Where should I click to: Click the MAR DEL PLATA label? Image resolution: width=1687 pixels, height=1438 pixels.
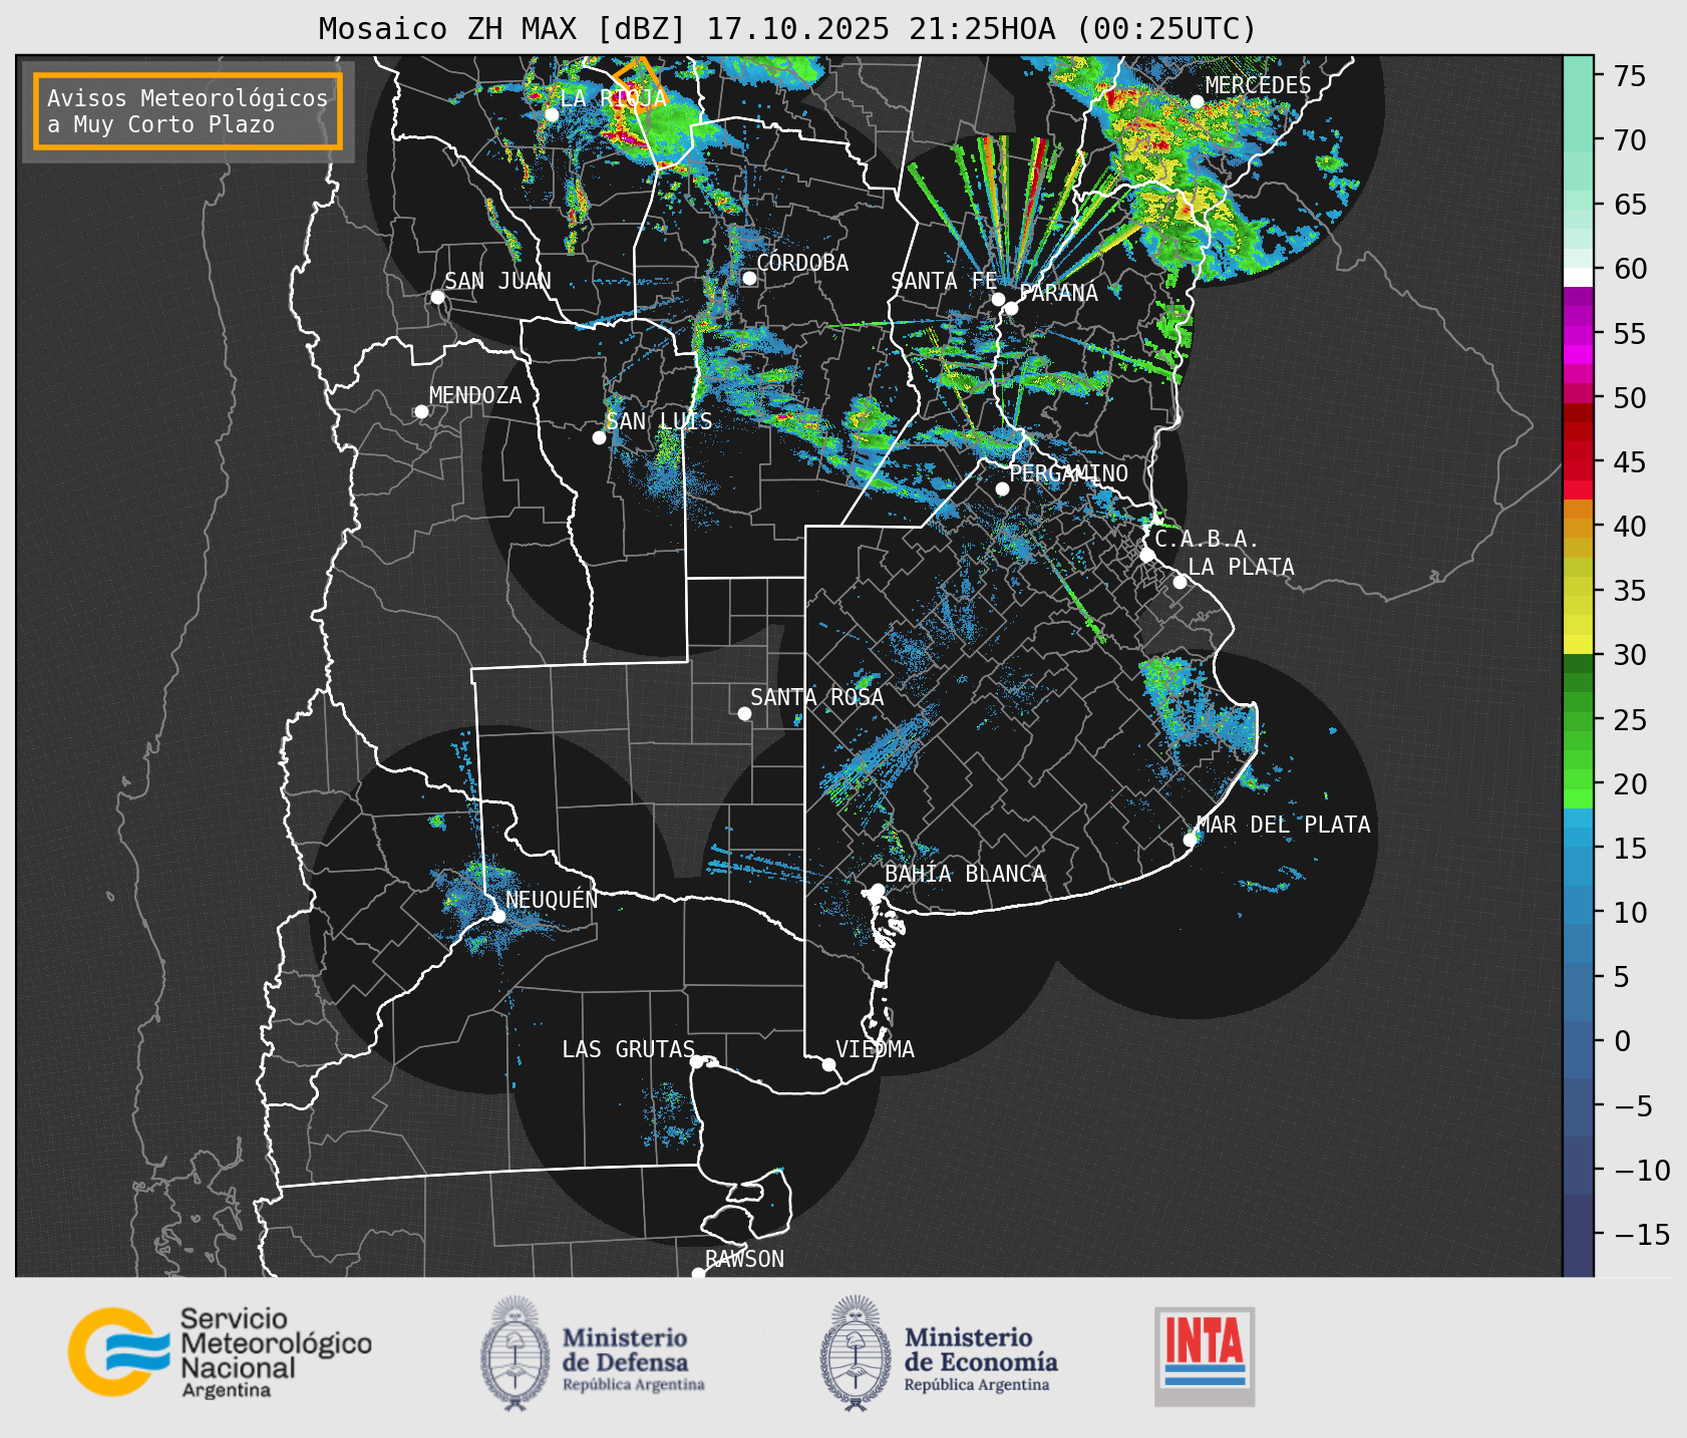click(1283, 824)
